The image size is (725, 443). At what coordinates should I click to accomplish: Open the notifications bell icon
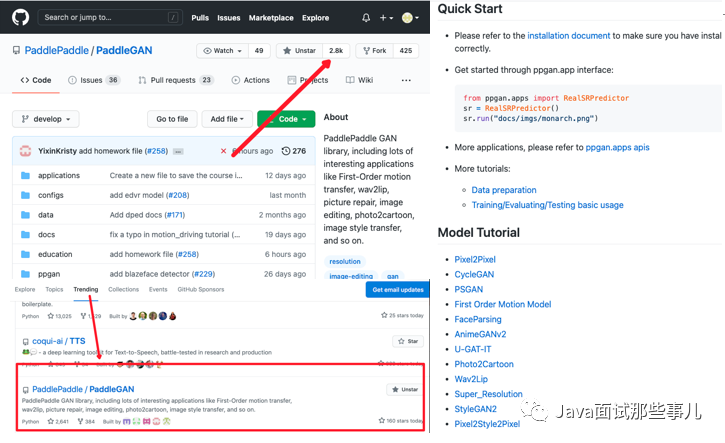(366, 18)
